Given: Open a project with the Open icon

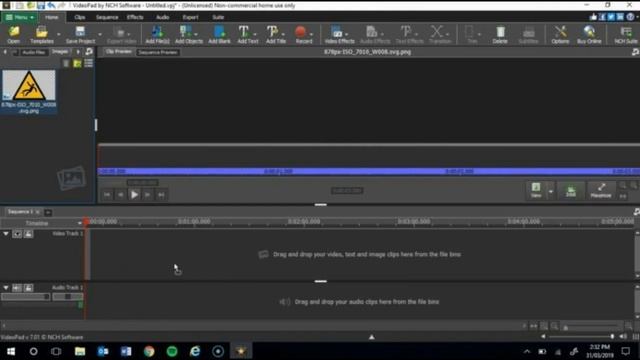Looking at the screenshot, I should point(13,34).
